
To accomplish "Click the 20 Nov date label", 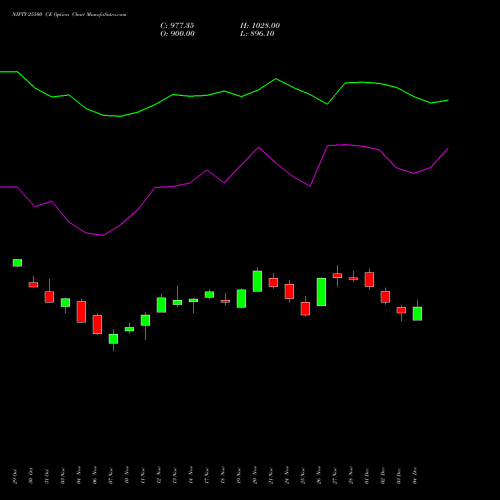I will pyautogui.click(x=255, y=476).
